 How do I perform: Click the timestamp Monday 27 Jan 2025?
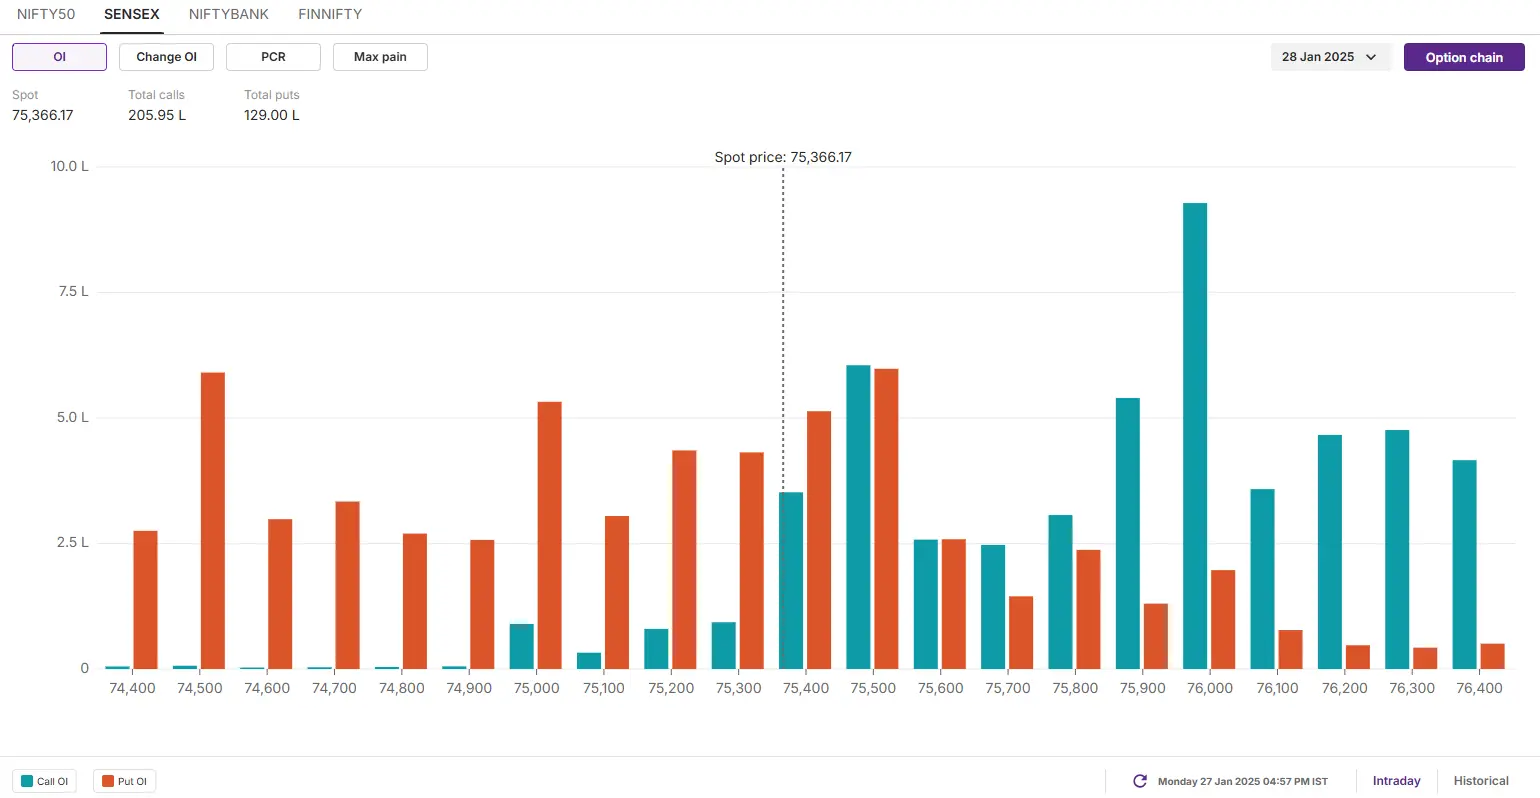[x=1243, y=781]
